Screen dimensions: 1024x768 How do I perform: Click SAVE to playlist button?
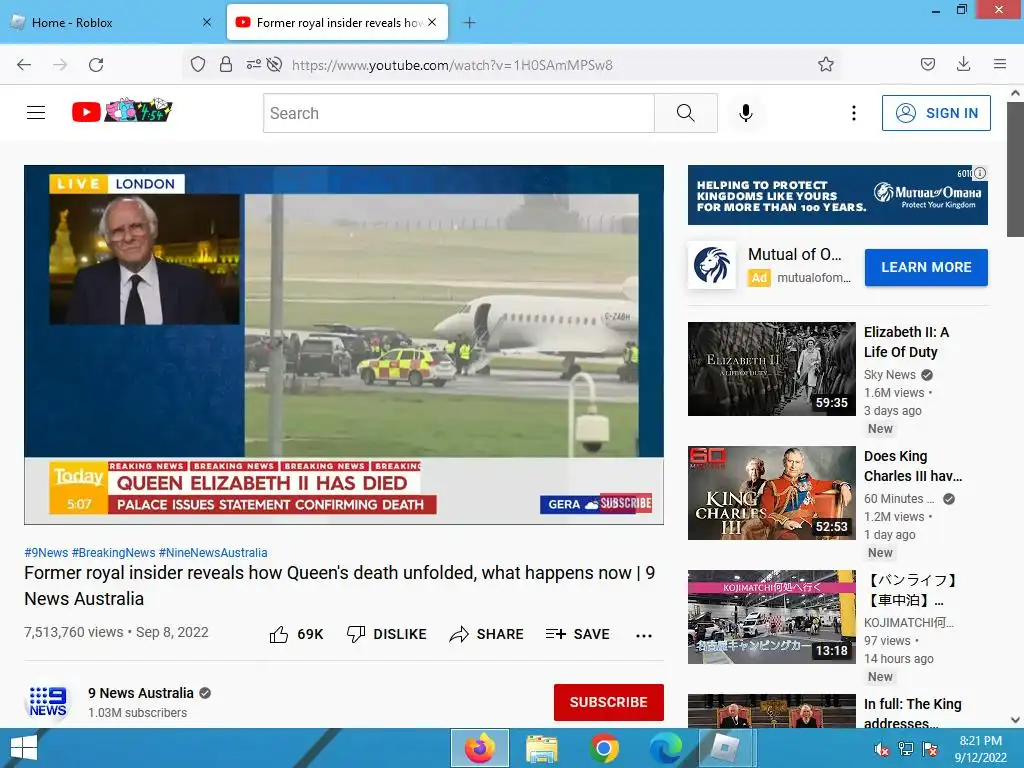click(578, 634)
